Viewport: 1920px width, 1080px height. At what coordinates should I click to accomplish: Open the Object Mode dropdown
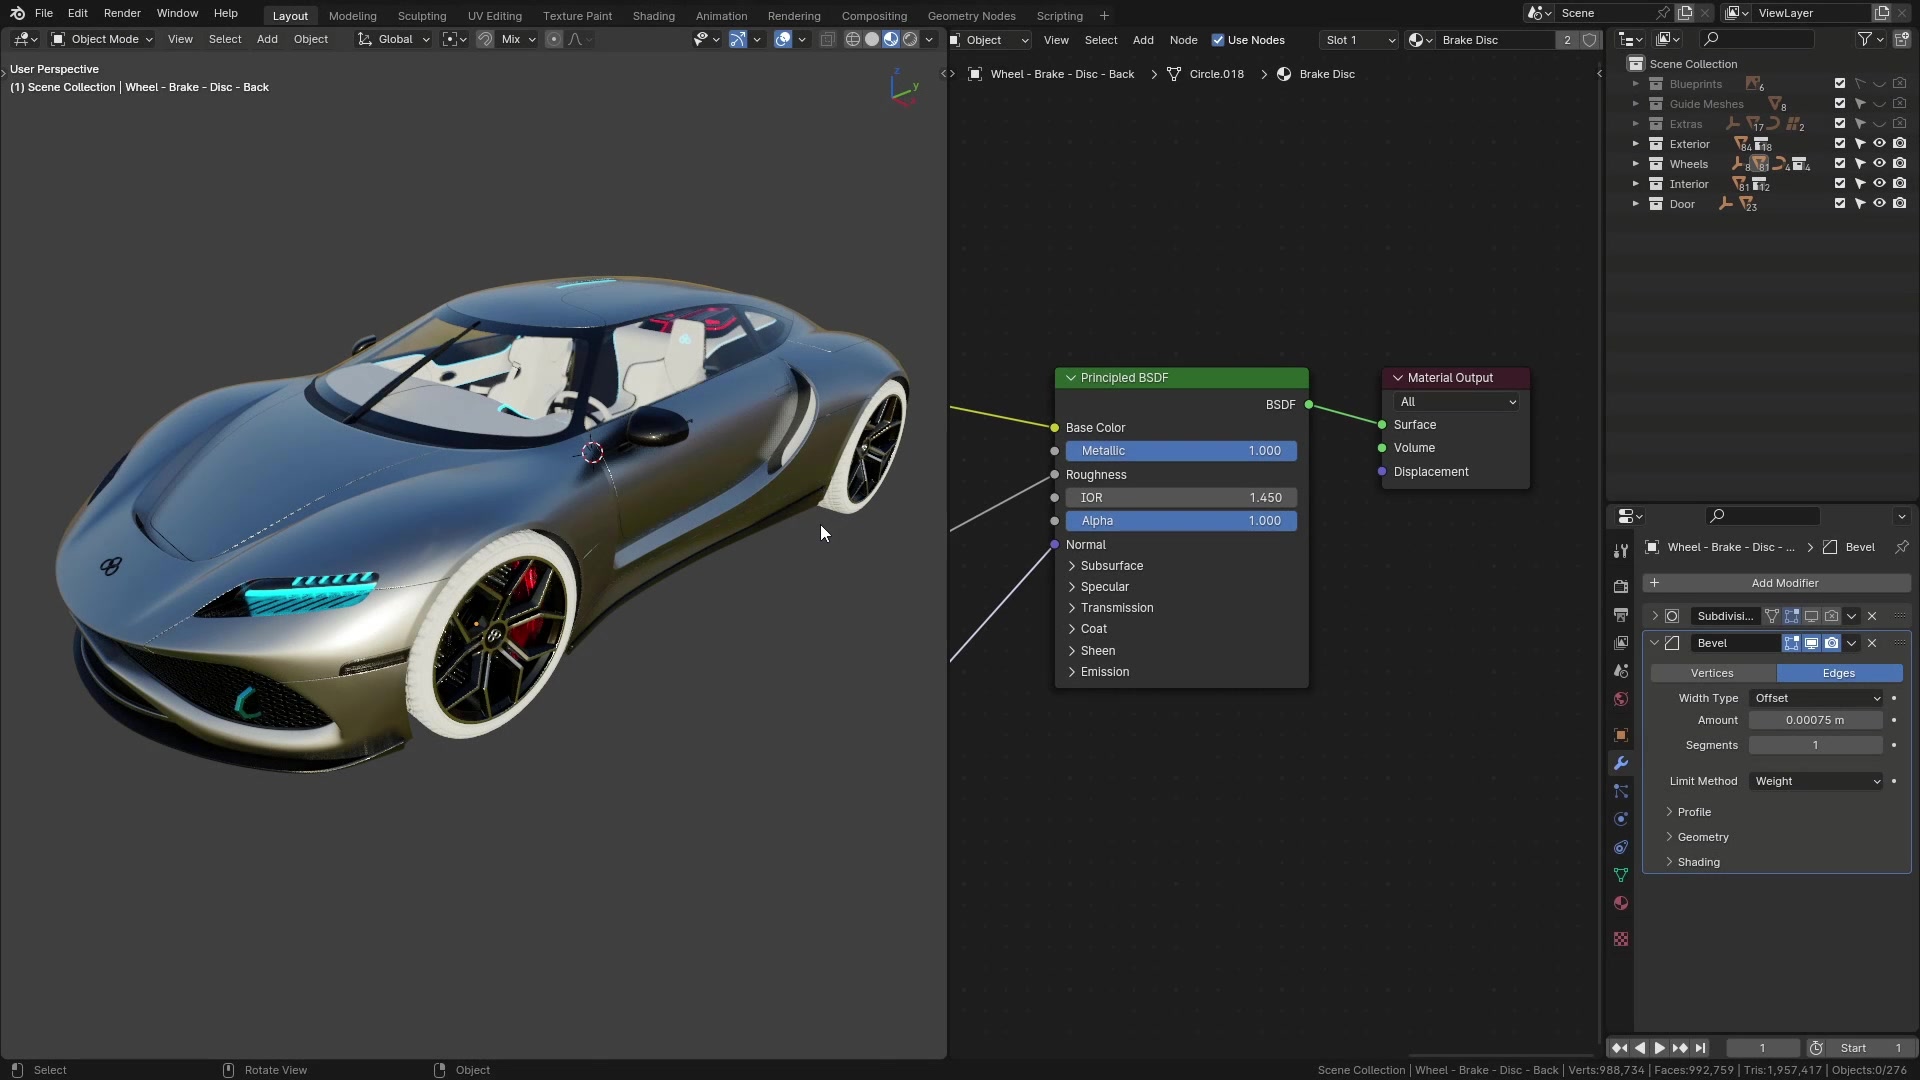coord(102,39)
